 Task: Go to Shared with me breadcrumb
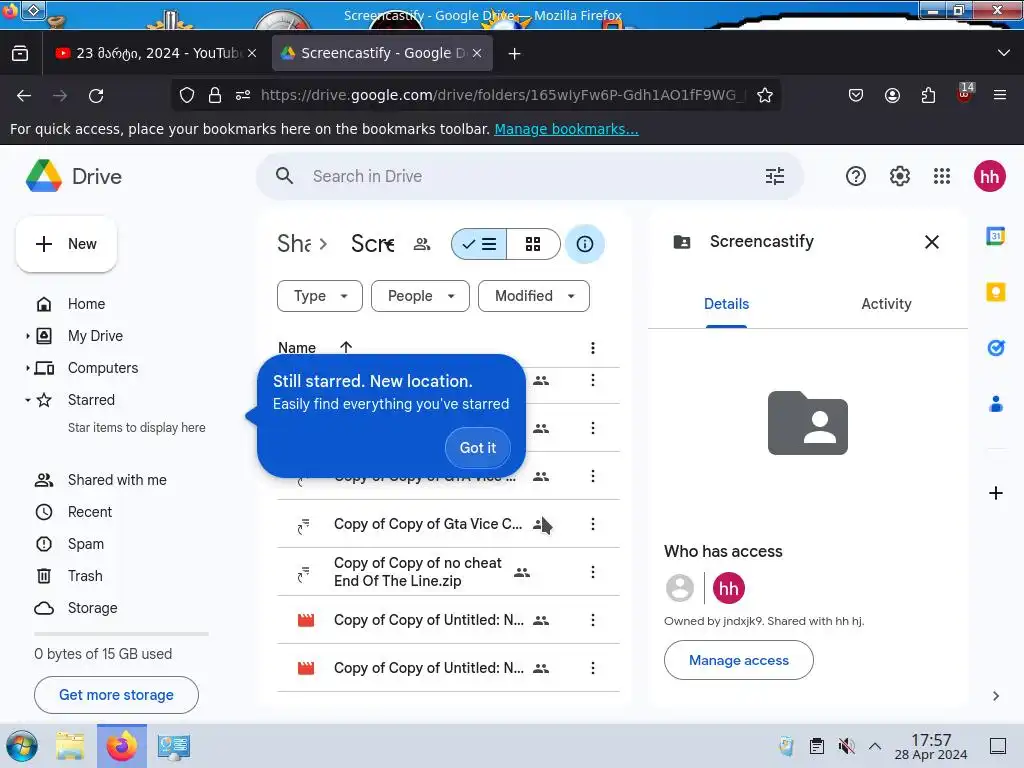(294, 244)
